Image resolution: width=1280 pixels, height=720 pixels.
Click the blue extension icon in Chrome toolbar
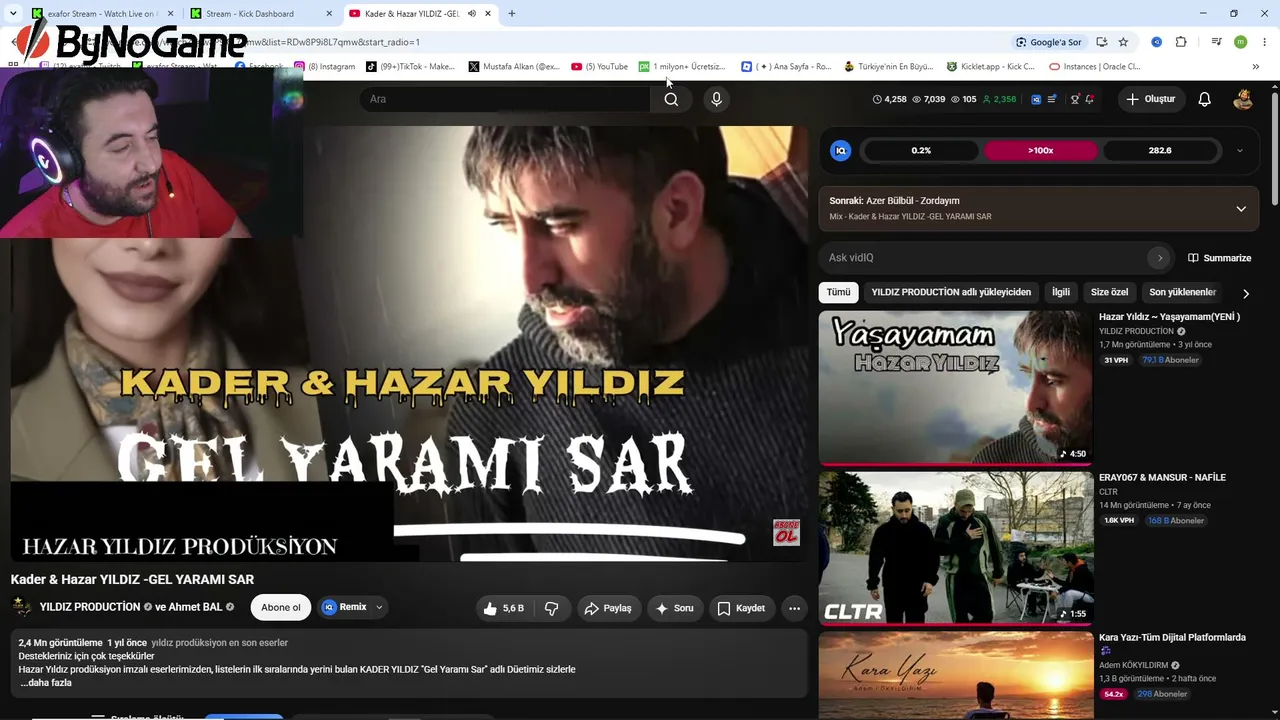click(1156, 42)
